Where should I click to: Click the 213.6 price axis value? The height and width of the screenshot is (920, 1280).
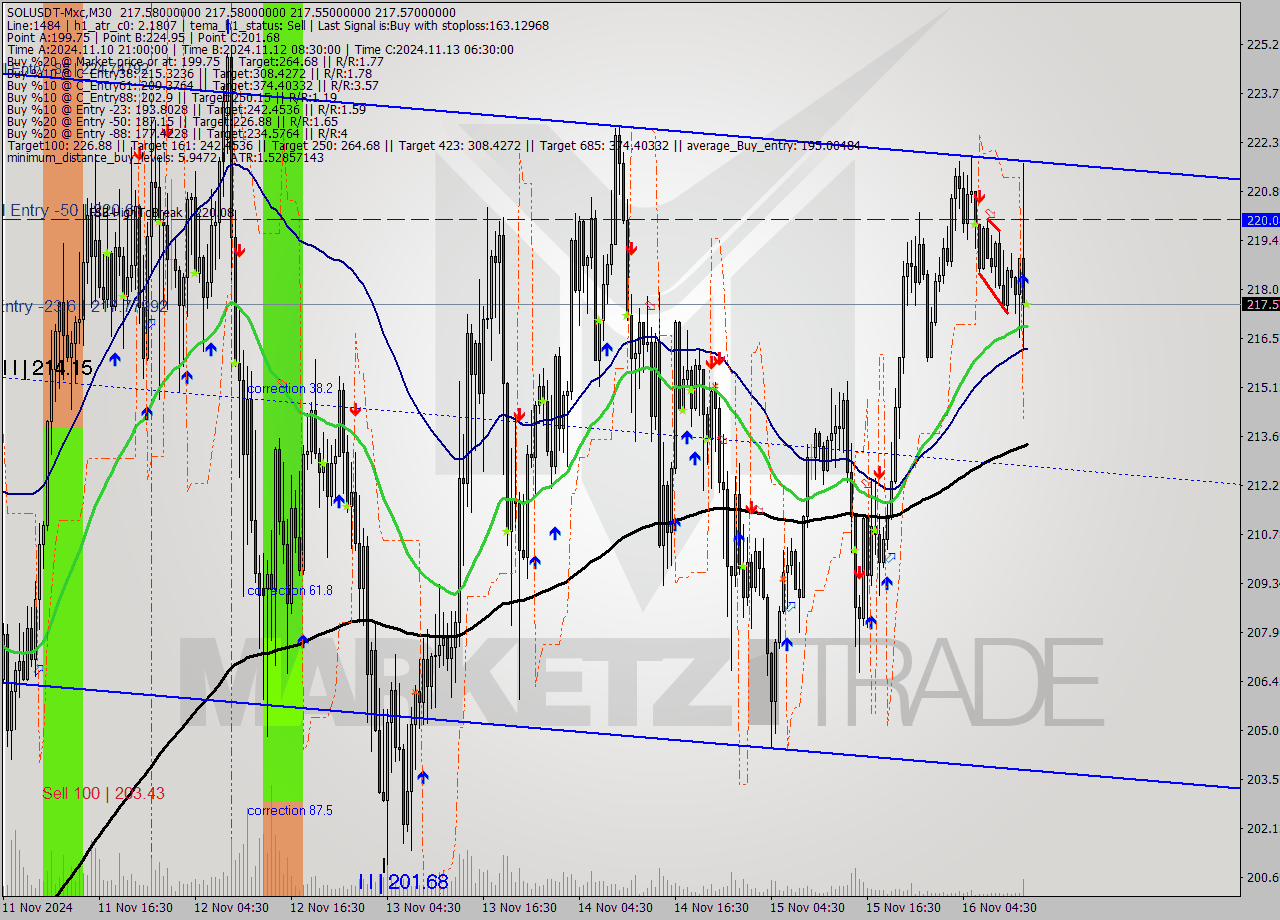pyautogui.click(x=1262, y=436)
